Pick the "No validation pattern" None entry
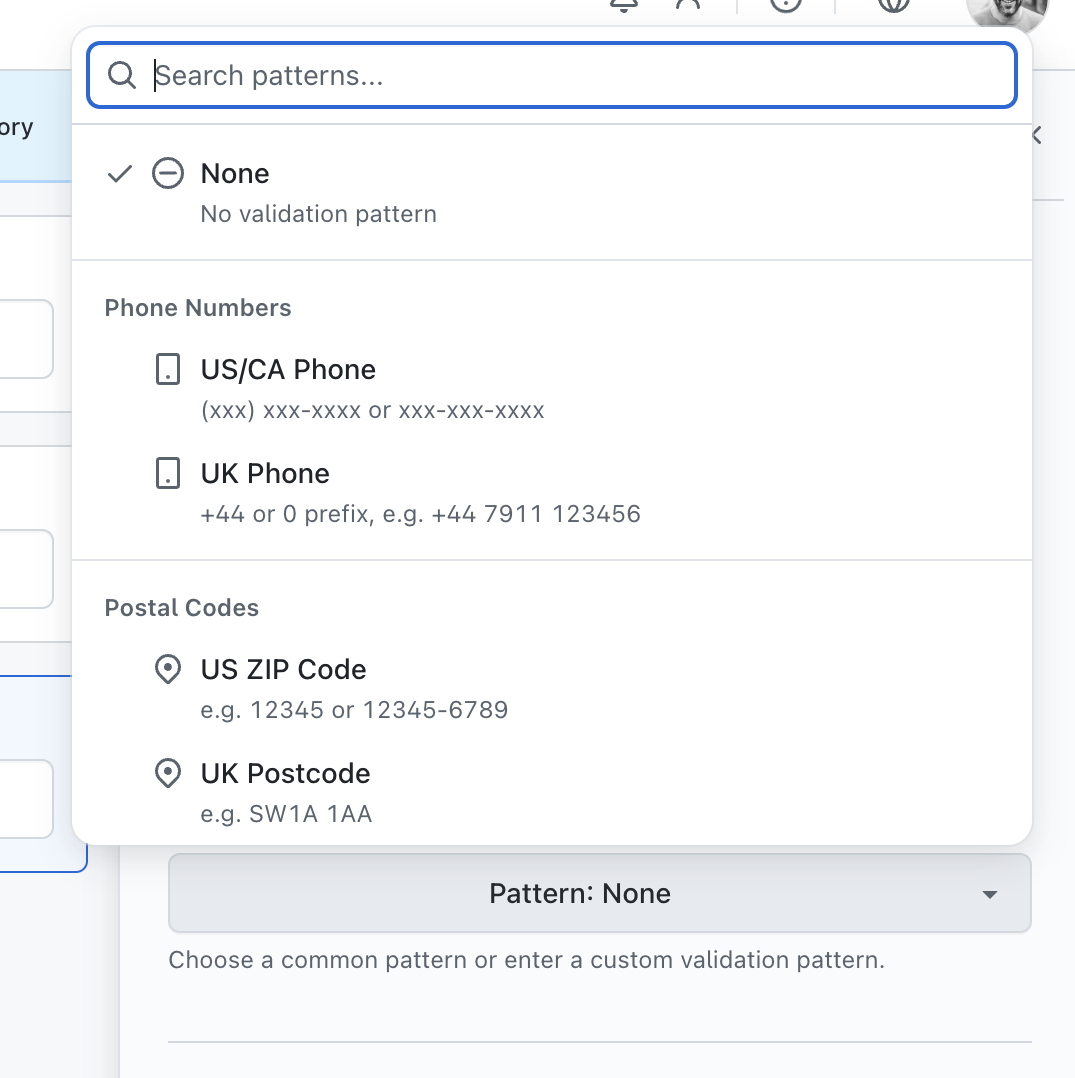The image size is (1075, 1078). (x=318, y=214)
